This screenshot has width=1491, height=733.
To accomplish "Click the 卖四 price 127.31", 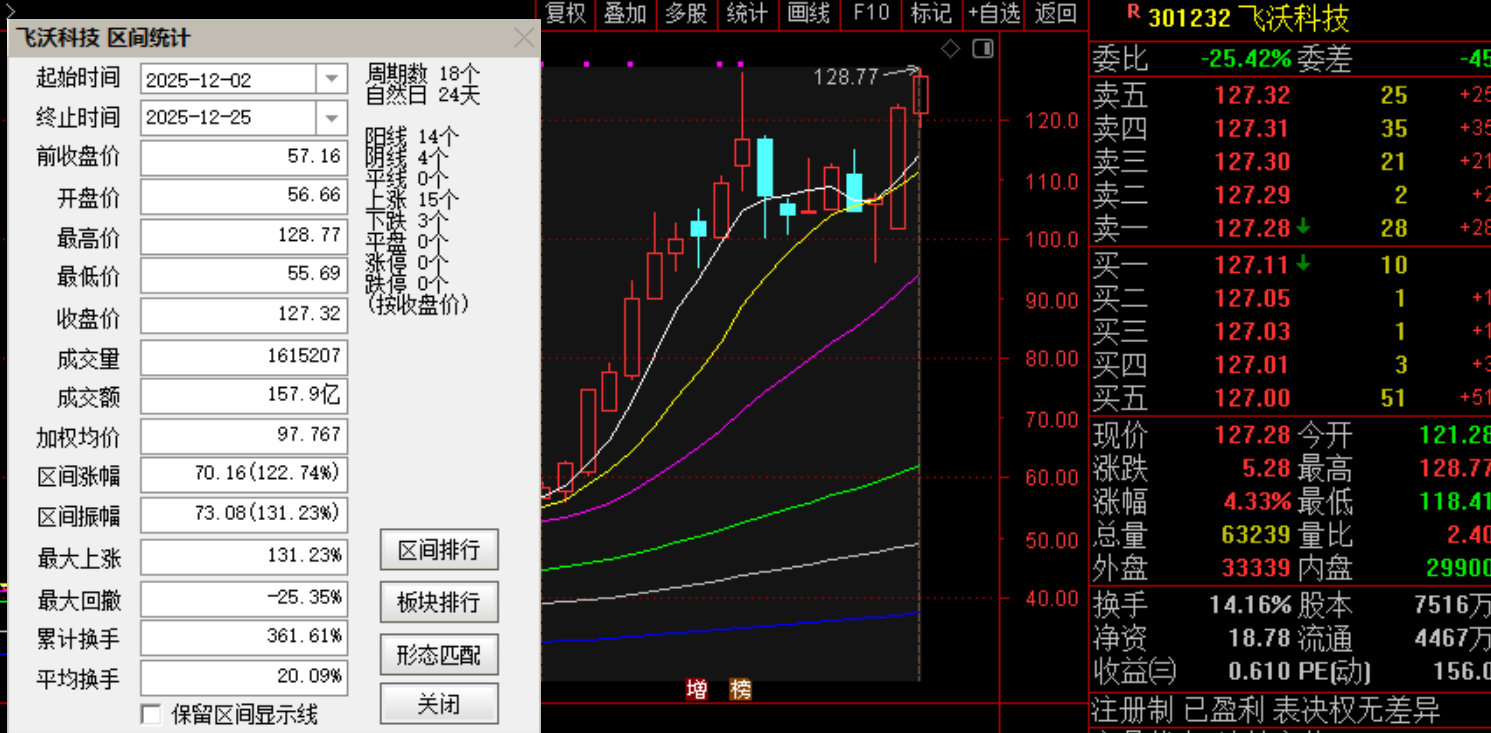I will 1252,129.
